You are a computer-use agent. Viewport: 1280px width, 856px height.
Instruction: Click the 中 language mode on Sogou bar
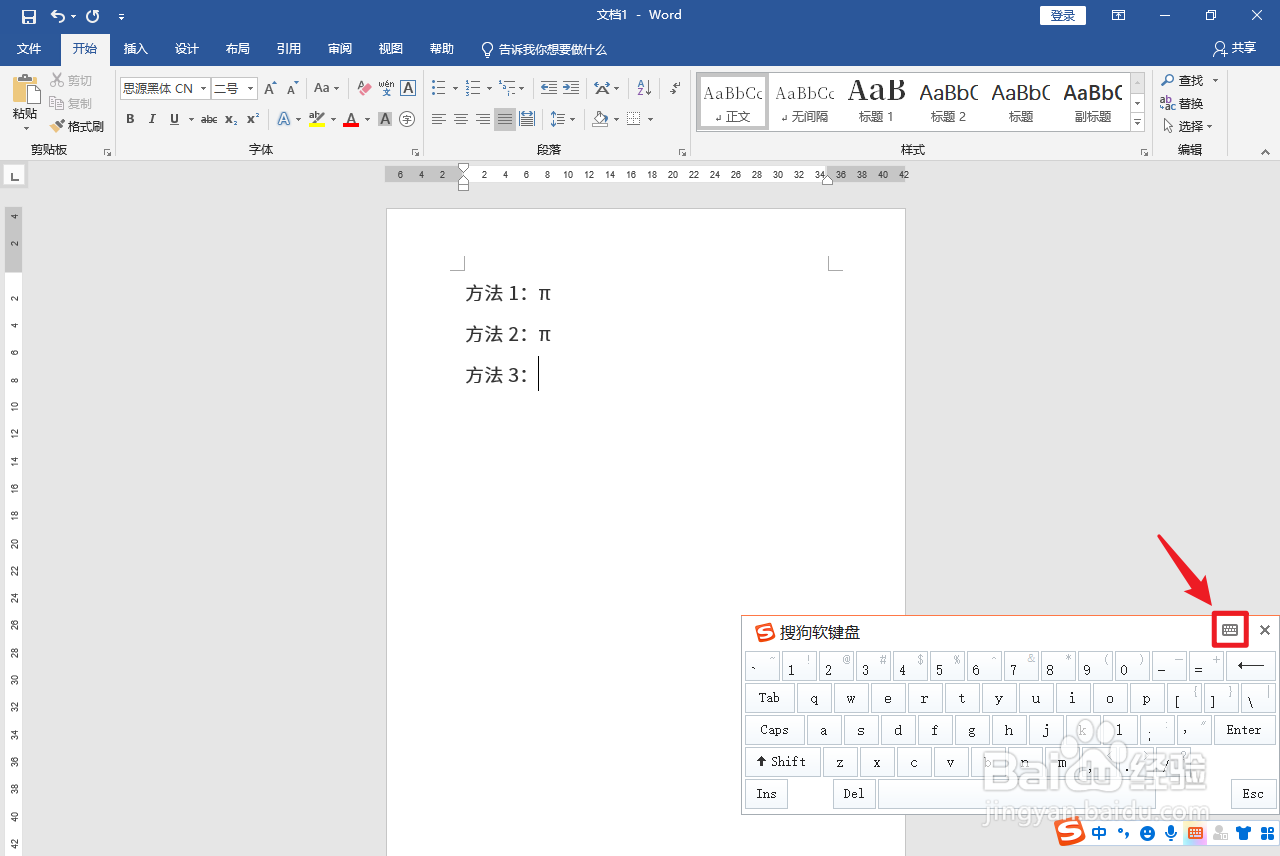click(1100, 833)
